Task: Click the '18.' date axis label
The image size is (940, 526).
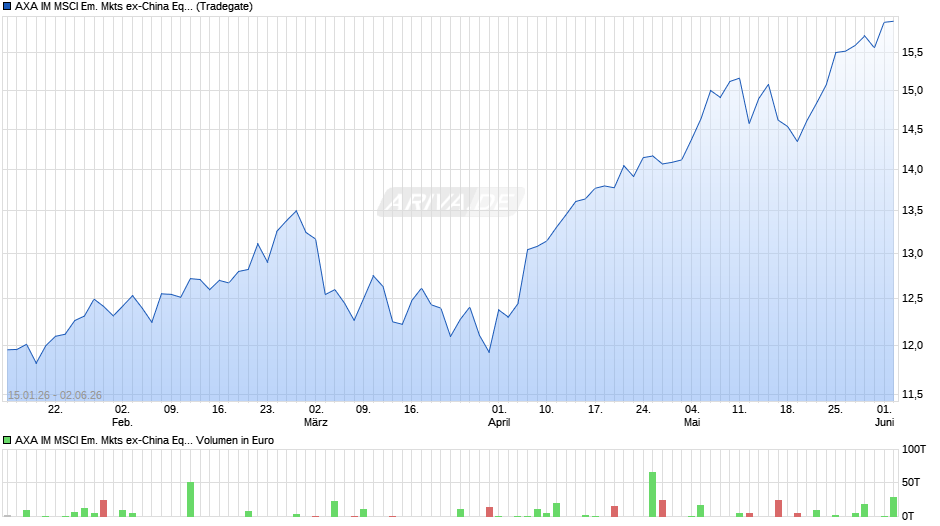Action: coord(787,410)
